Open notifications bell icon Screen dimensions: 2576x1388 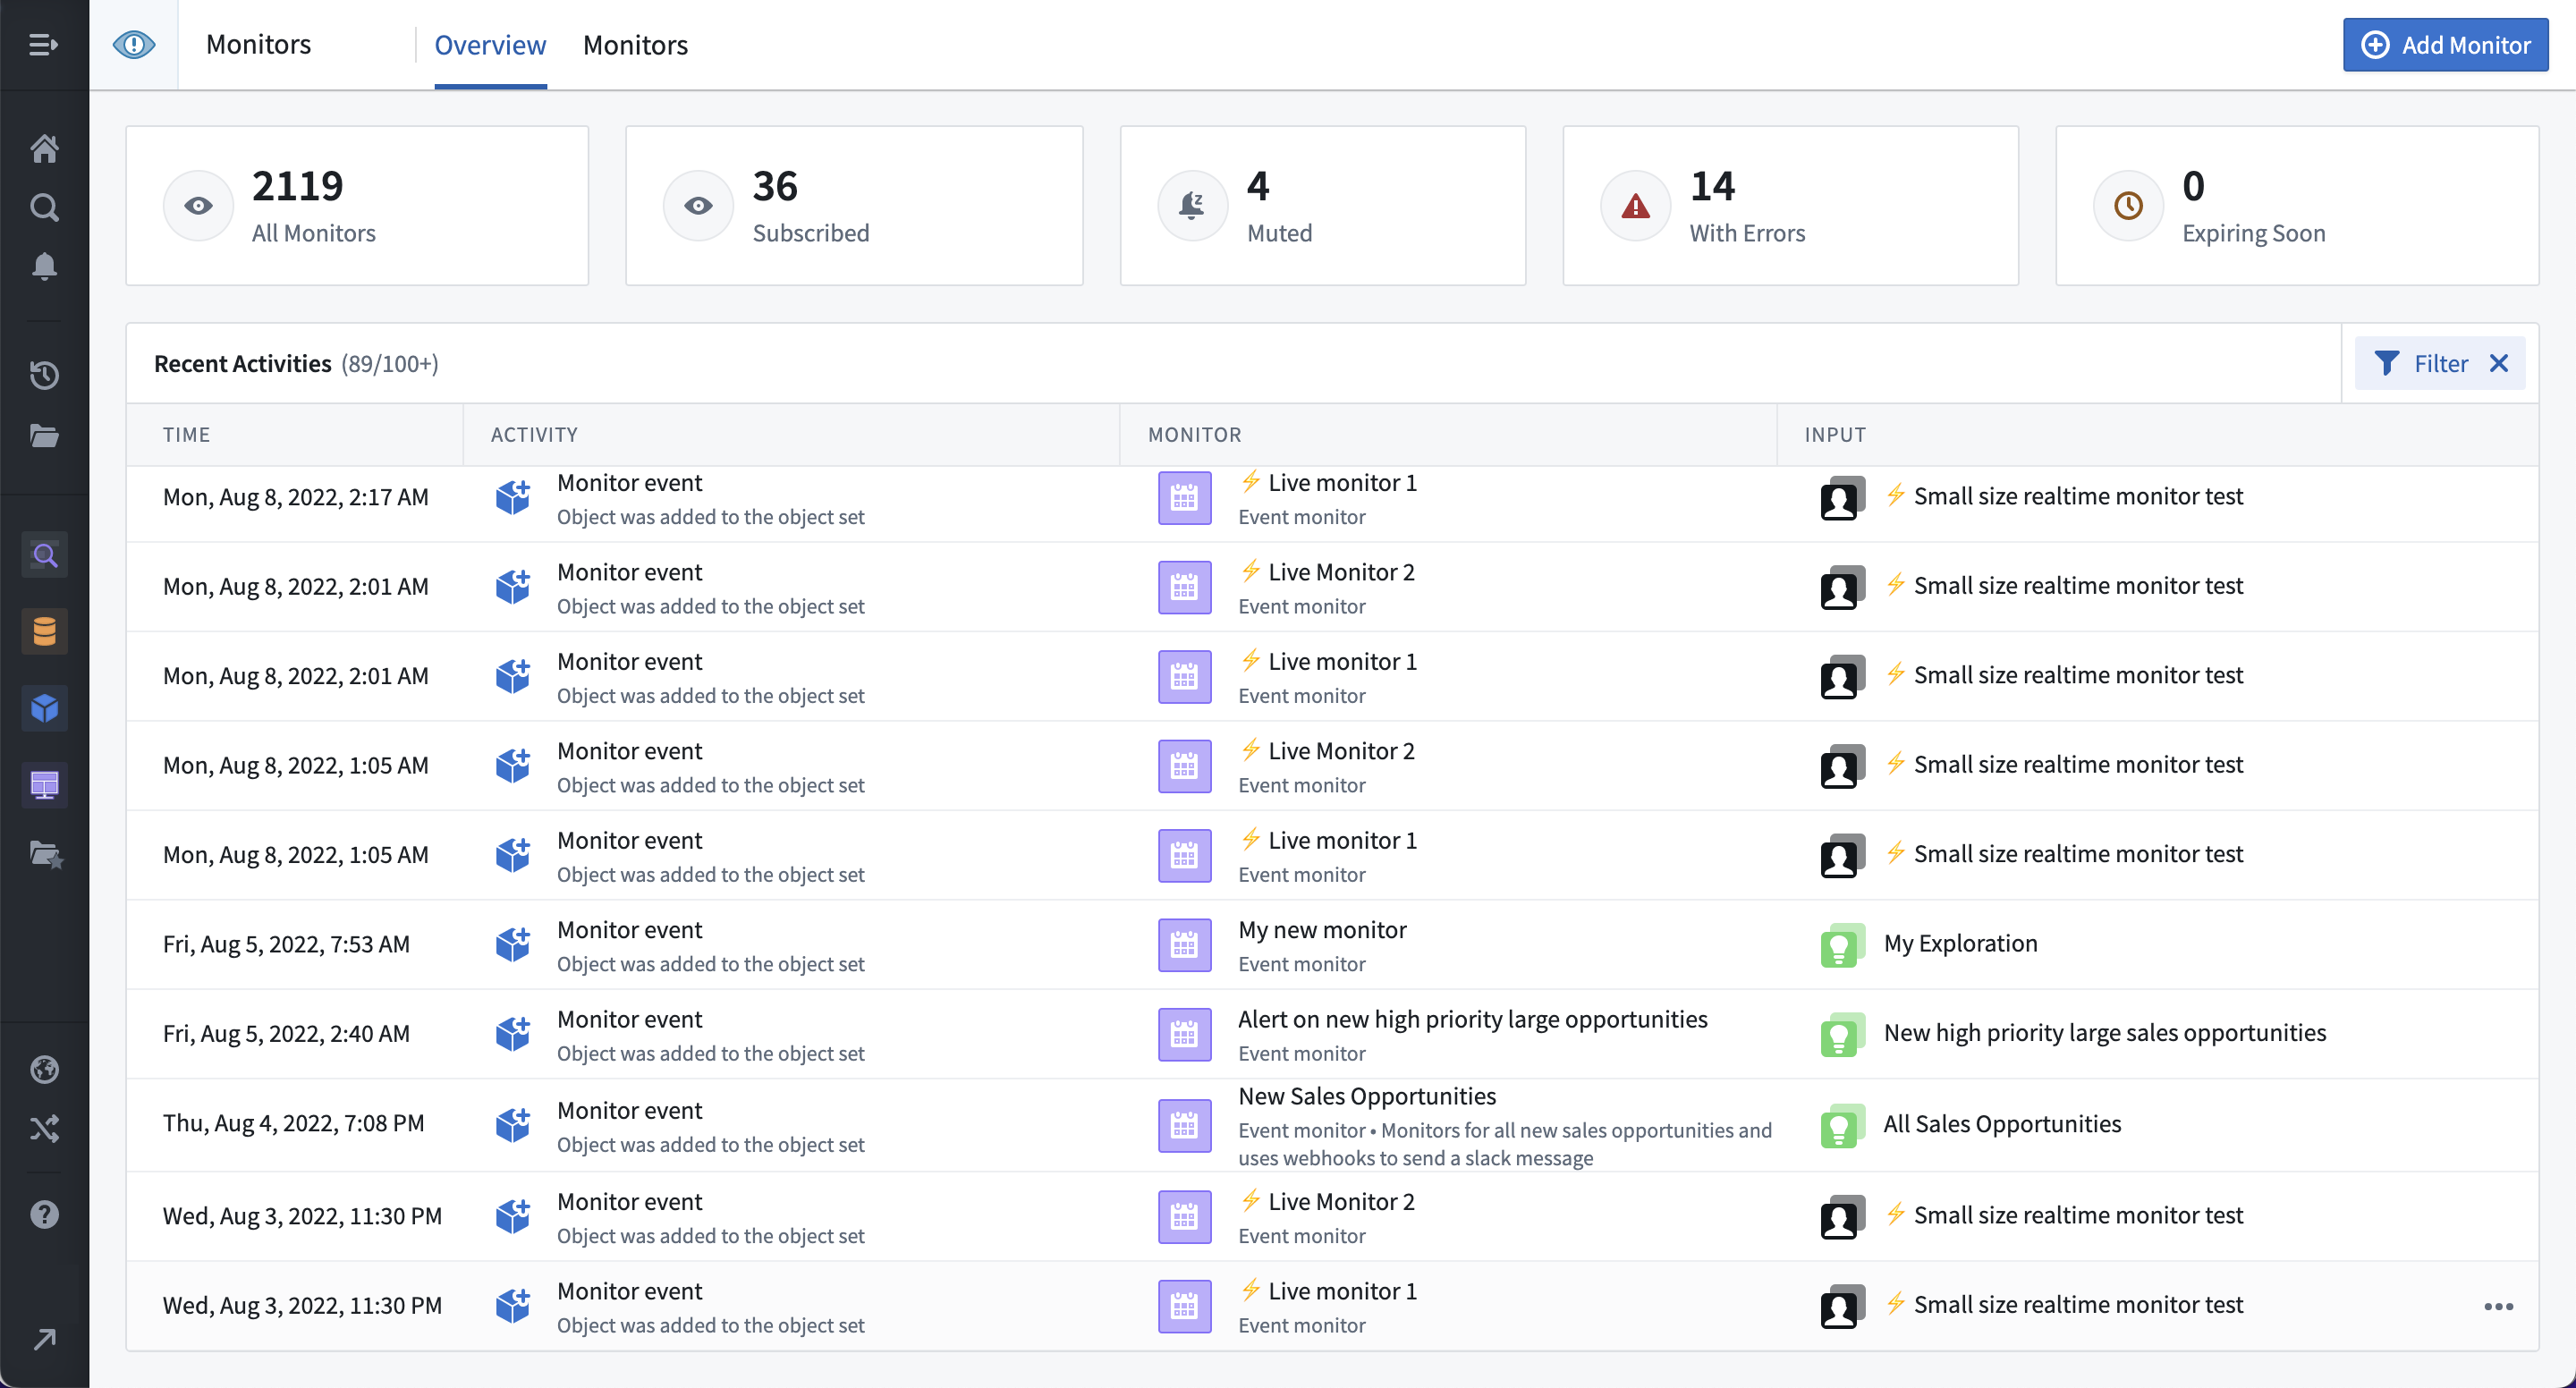44,266
